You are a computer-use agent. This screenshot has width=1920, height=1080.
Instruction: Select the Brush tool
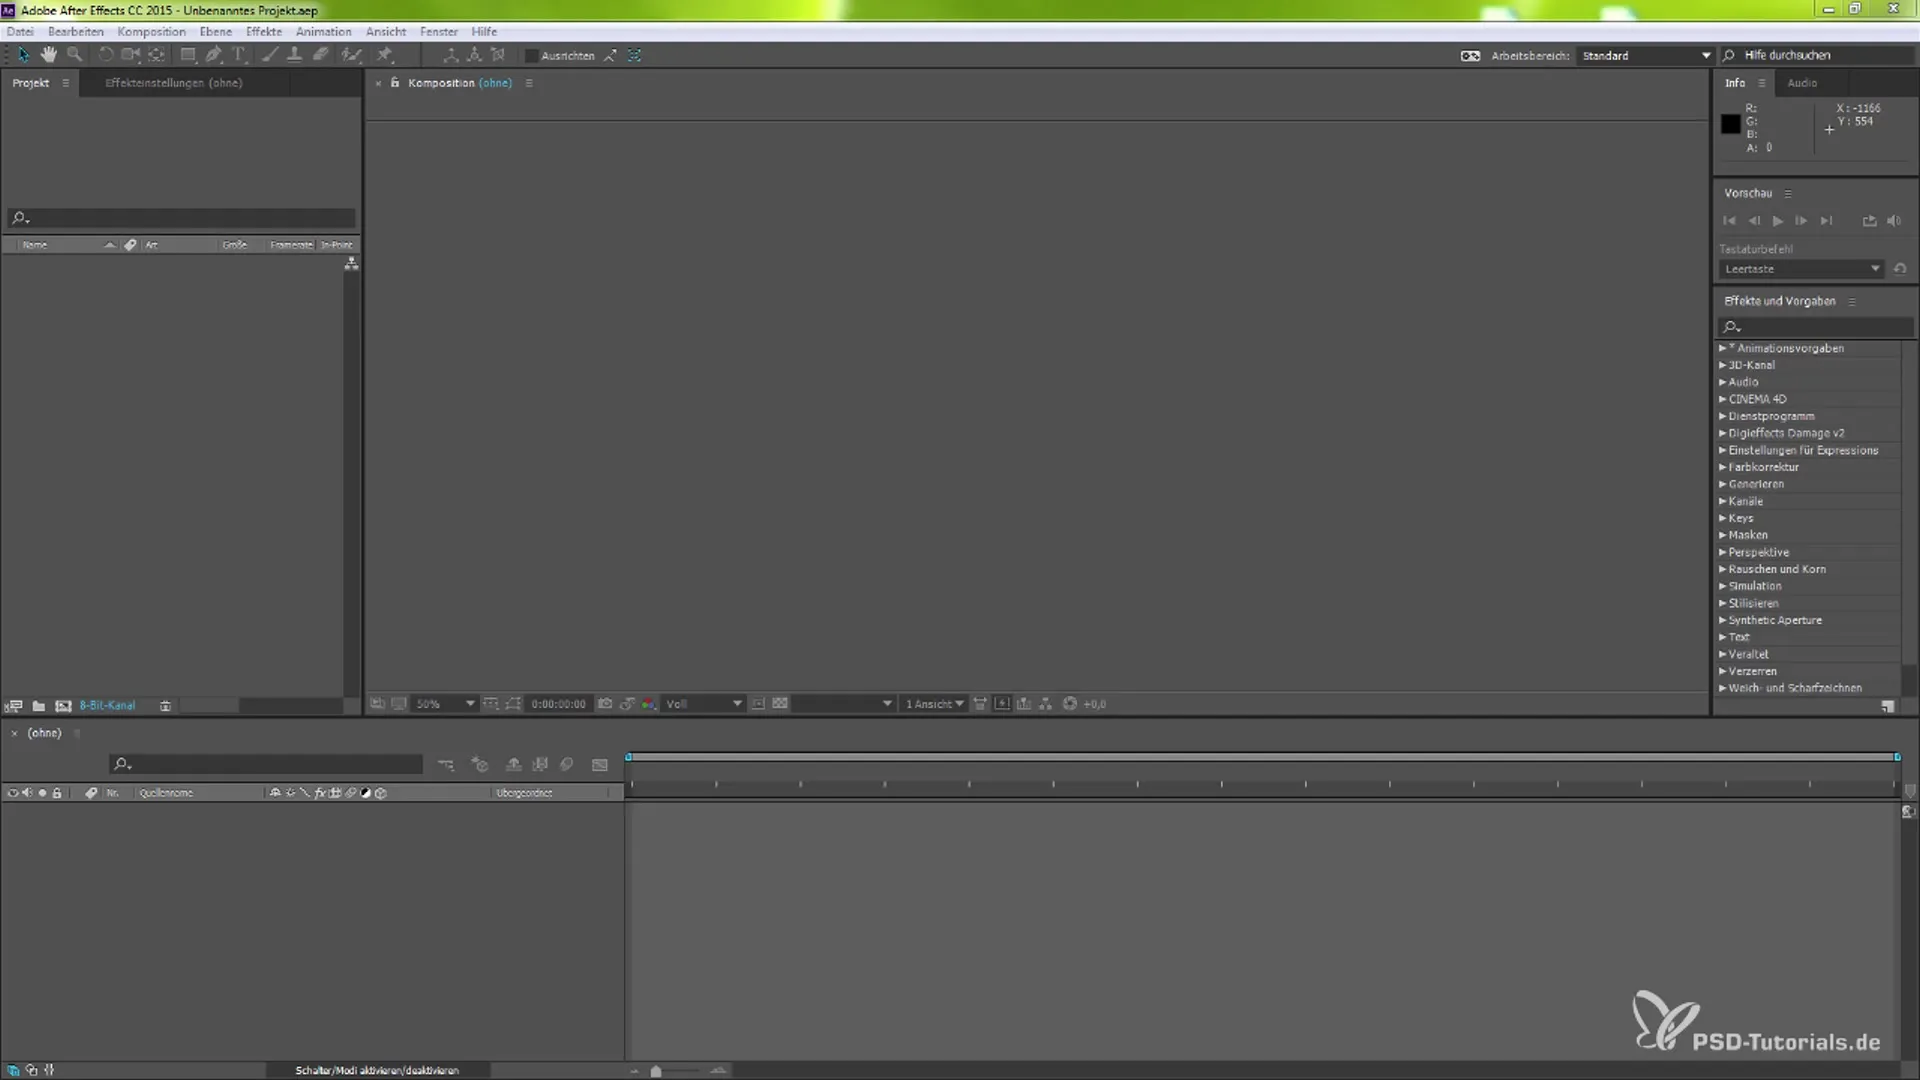[x=269, y=55]
